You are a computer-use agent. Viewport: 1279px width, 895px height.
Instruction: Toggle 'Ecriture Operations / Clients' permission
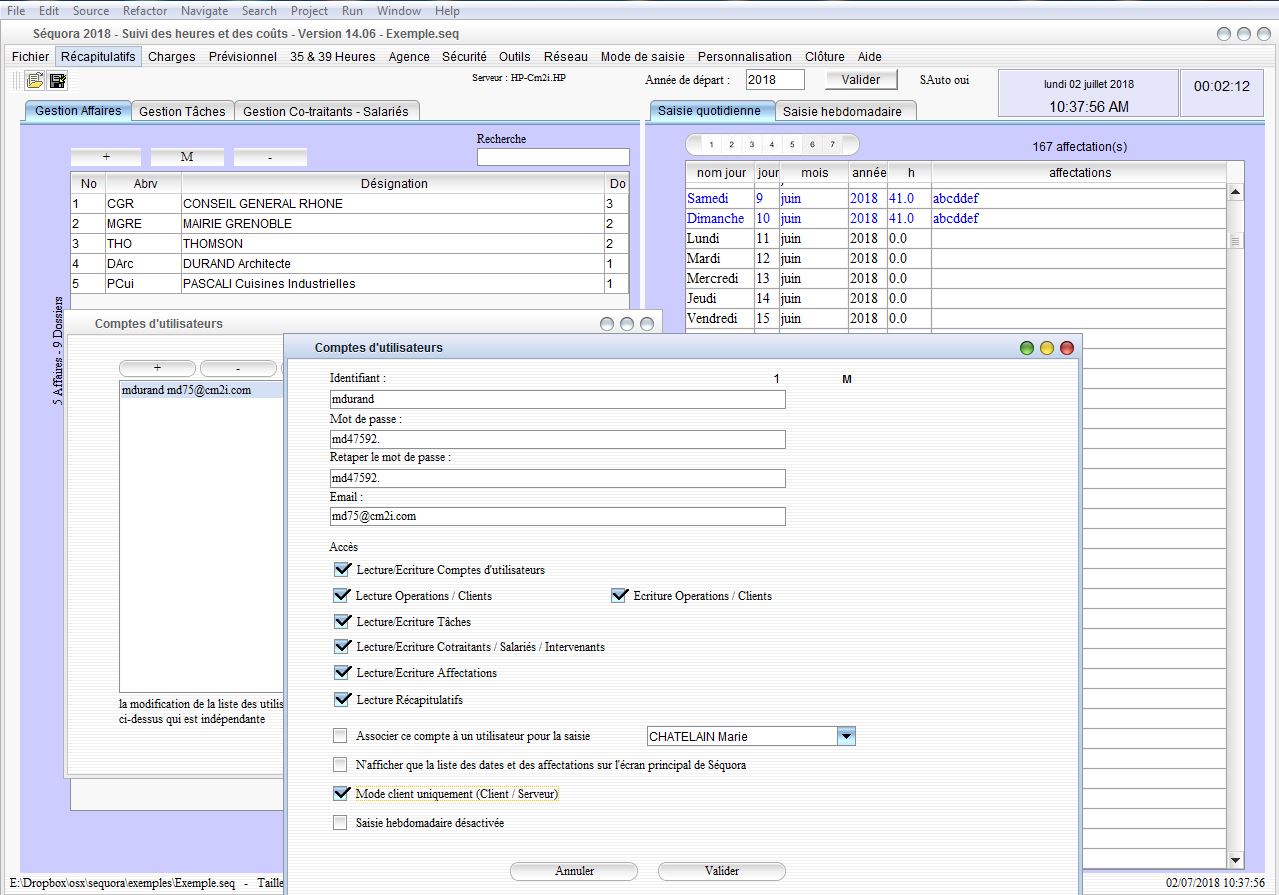619,595
